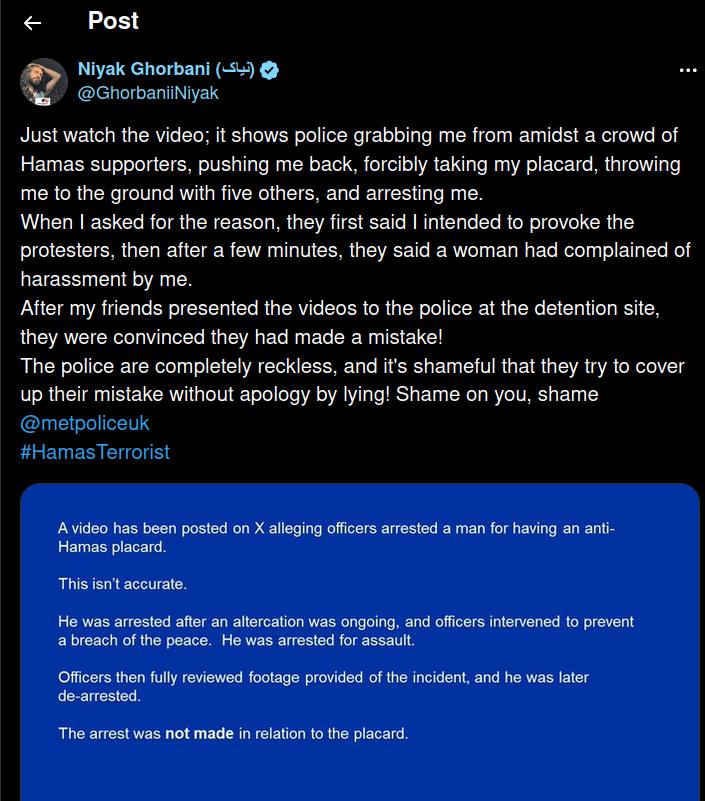Click the 'Just watch the video' opening sentence
This screenshot has width=705, height=801.
tap(114, 135)
